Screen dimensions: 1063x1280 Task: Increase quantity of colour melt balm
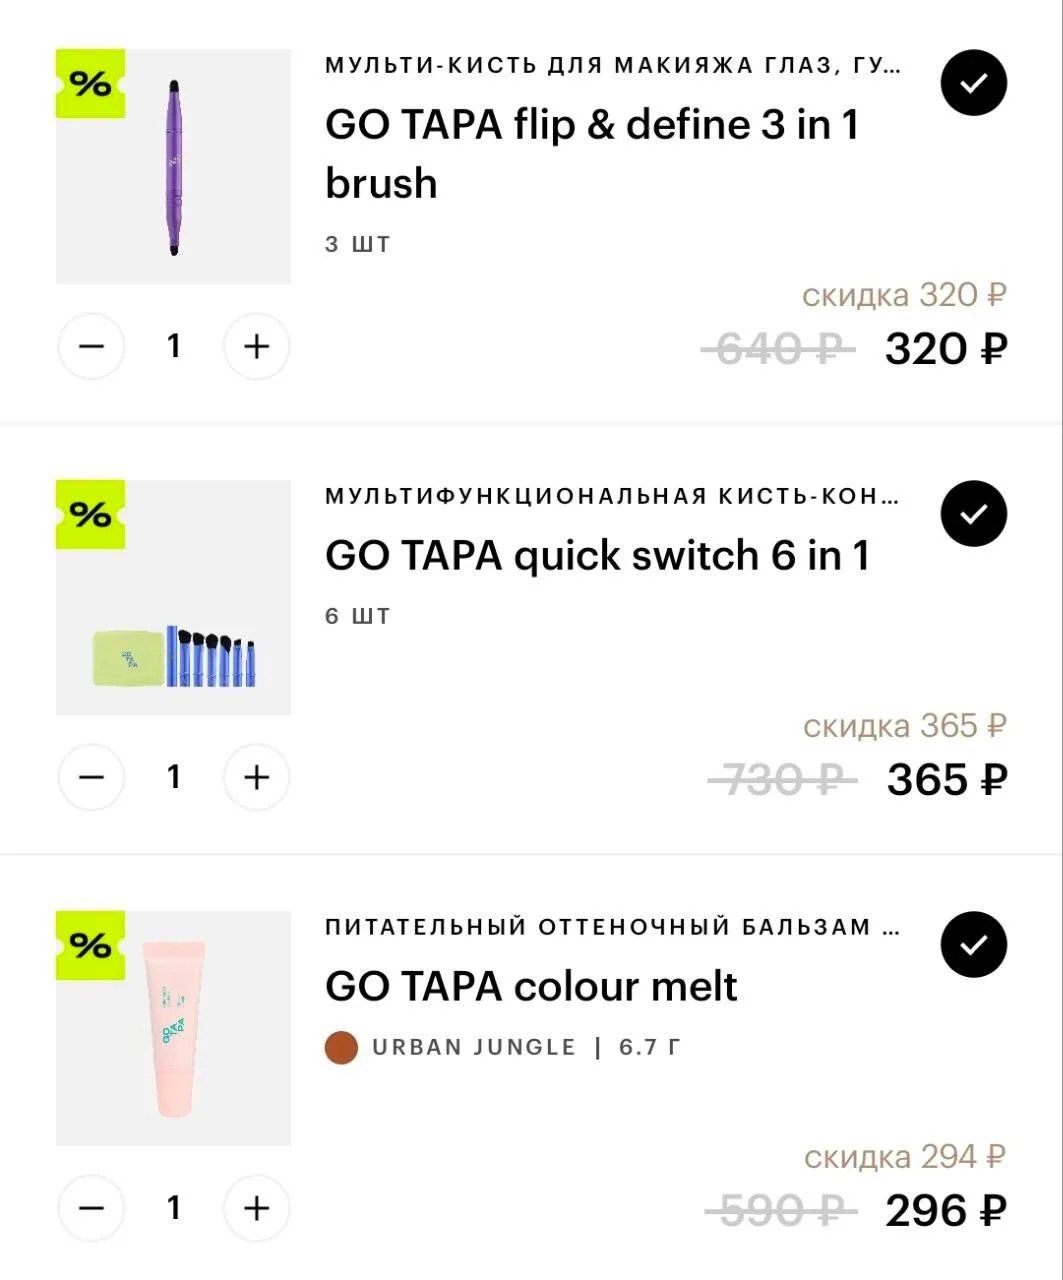coord(257,1208)
